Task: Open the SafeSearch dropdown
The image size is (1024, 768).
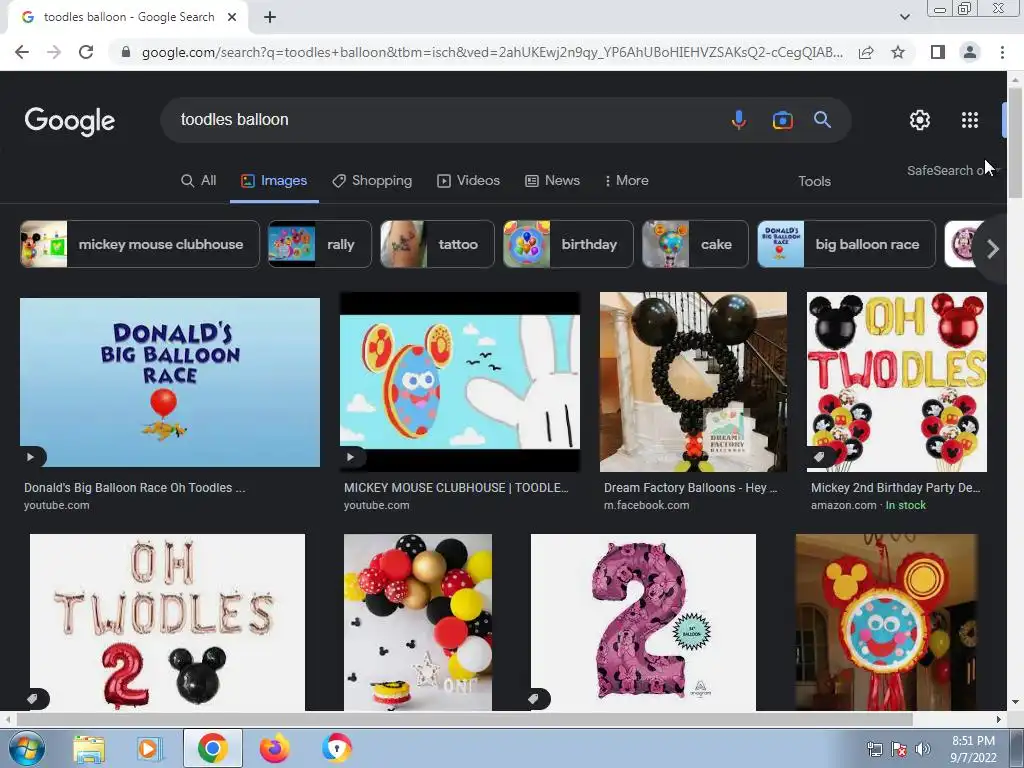Action: [952, 170]
